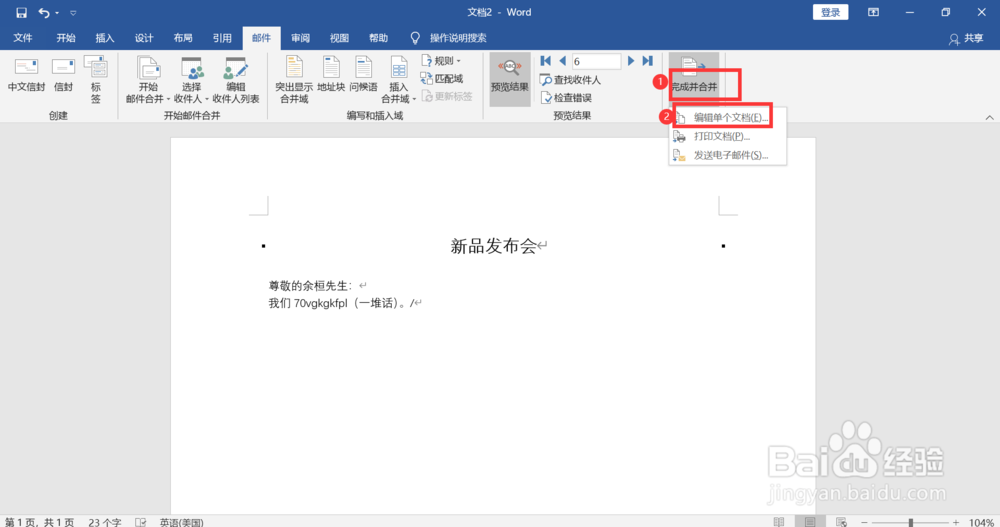Image resolution: width=1000 pixels, height=527 pixels.
Task: Switch to Read Mode view icon
Action: click(x=779, y=522)
